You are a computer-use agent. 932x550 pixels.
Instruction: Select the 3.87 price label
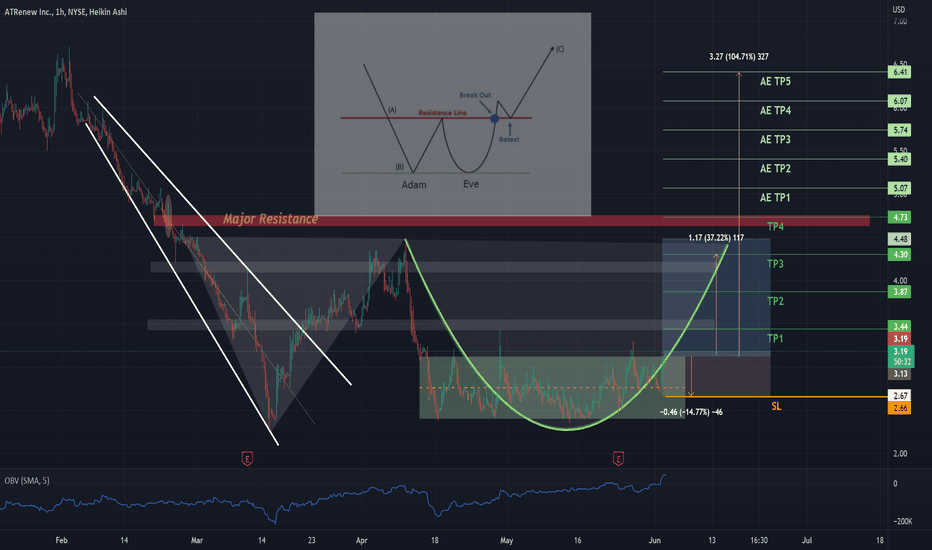coord(899,292)
